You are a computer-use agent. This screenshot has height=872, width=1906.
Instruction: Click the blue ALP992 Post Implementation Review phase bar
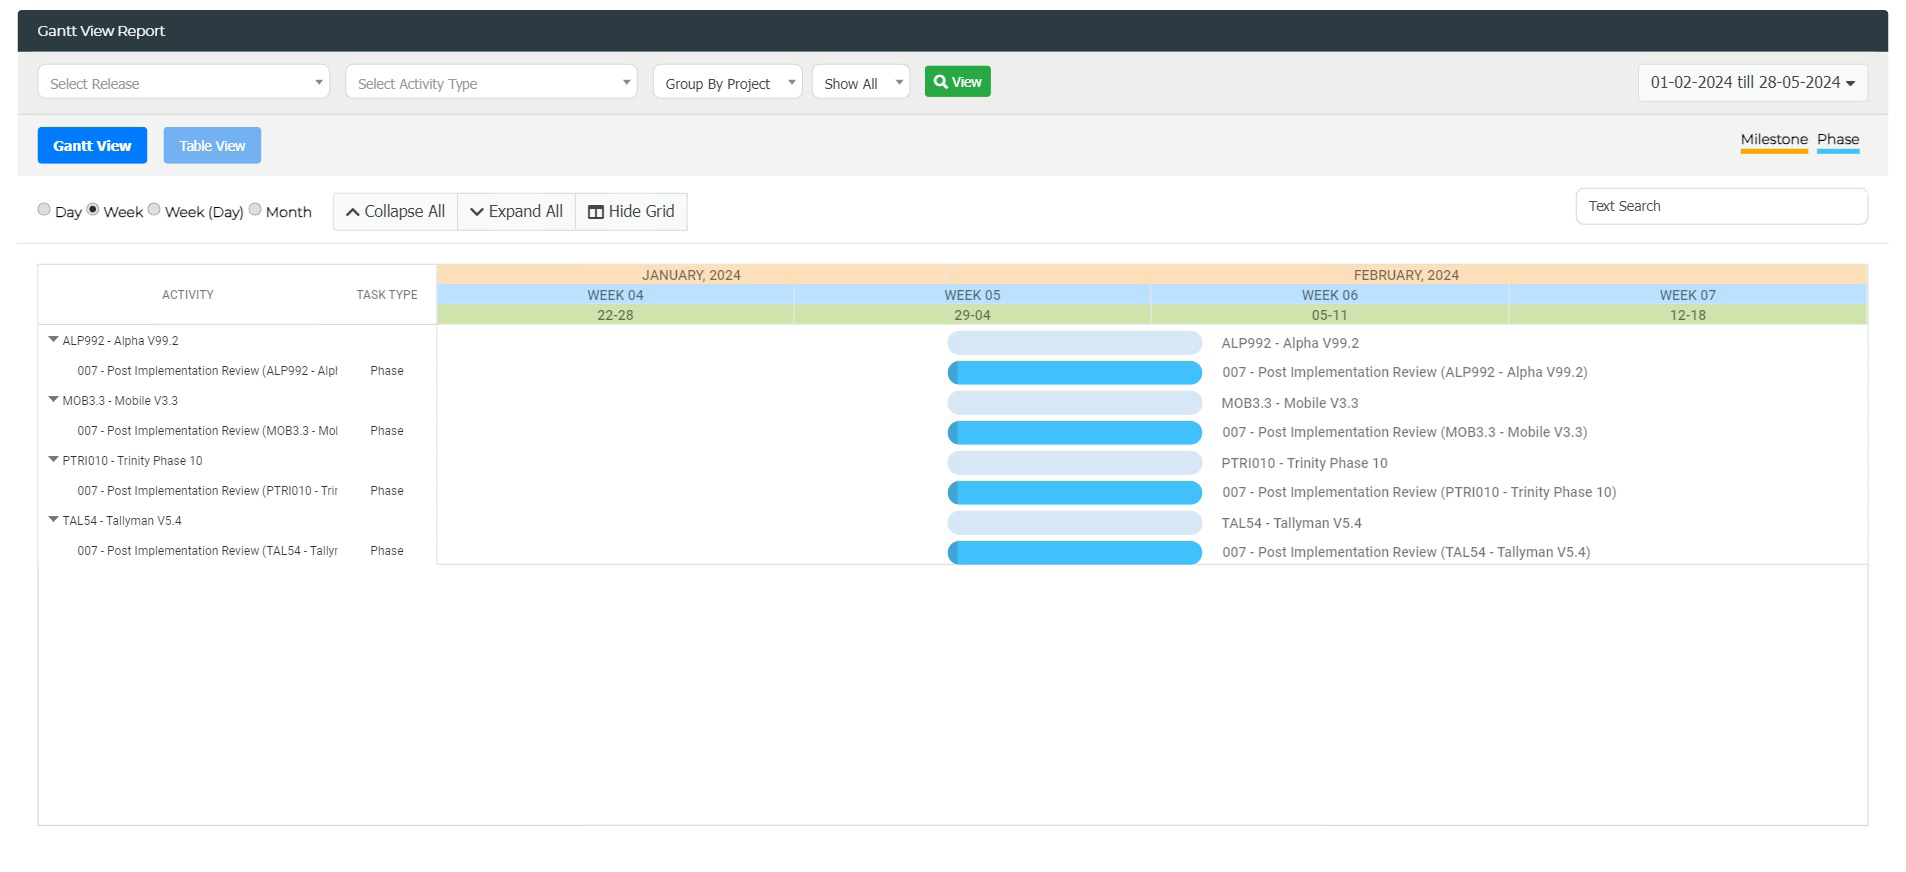tap(1074, 373)
